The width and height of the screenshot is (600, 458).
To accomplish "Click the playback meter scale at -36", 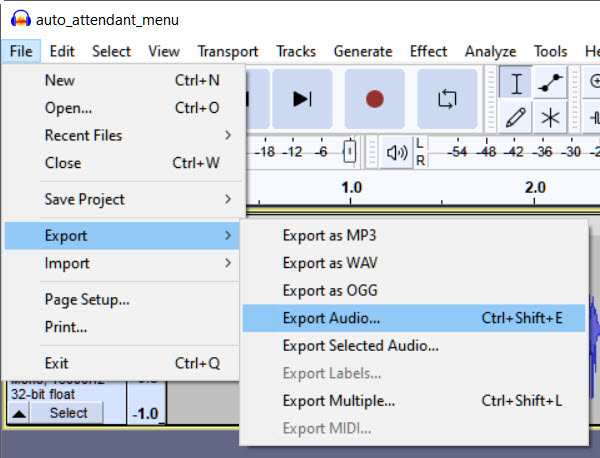I will pos(543,152).
